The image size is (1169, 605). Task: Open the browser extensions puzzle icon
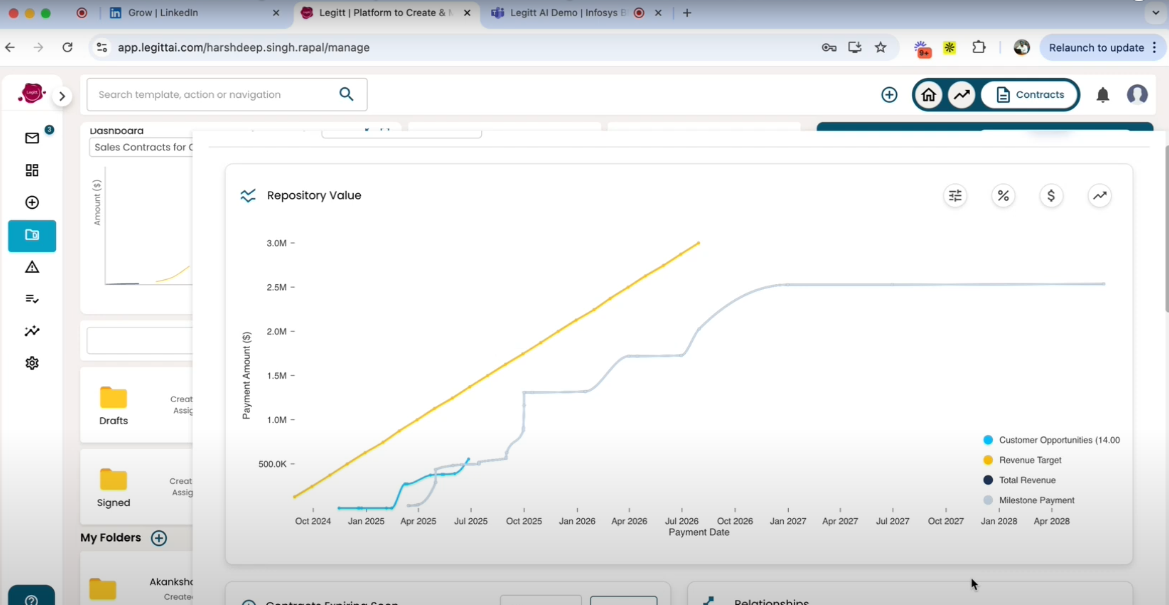(979, 47)
